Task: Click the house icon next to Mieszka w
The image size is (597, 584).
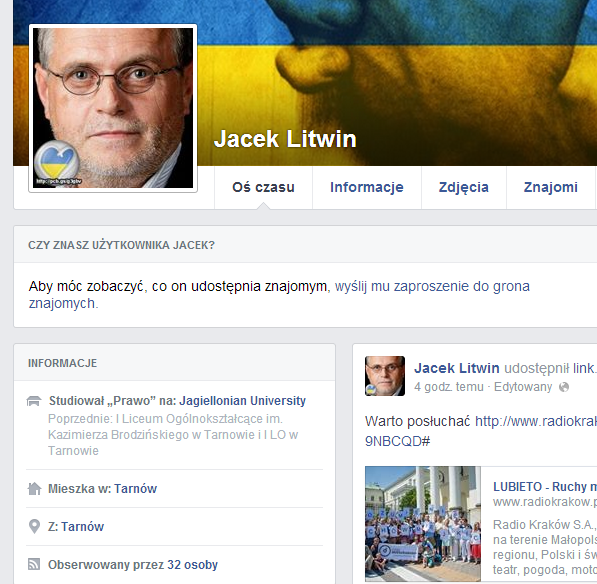Action: click(34, 488)
